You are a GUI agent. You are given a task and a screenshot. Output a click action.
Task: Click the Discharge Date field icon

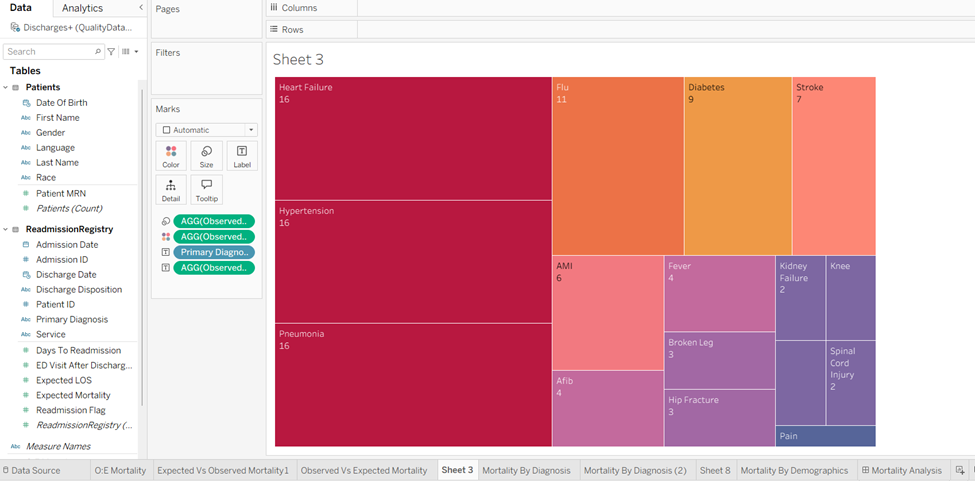[x=26, y=275]
